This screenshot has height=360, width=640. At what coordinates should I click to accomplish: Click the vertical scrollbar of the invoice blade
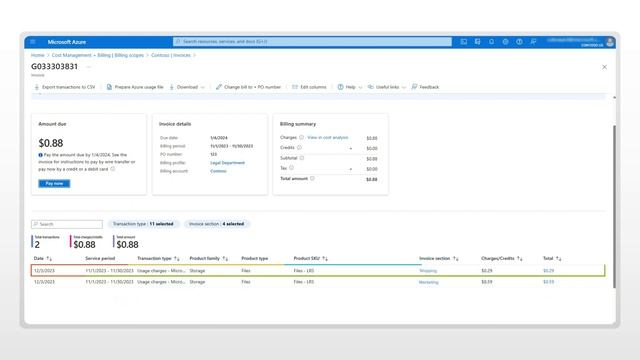coord(614,207)
